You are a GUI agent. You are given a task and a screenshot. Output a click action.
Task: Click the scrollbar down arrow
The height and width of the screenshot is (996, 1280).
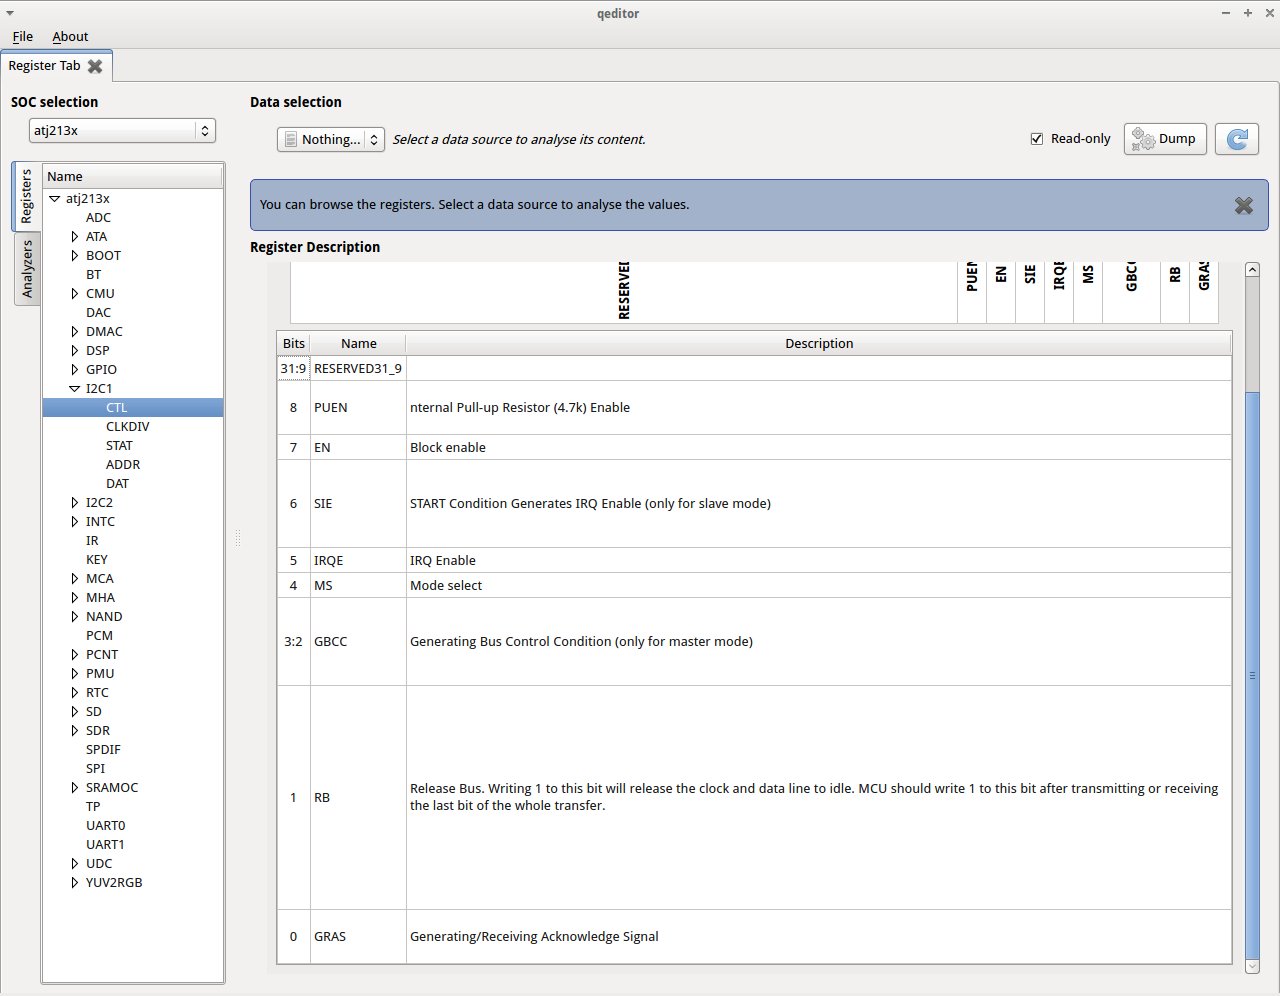coord(1252,966)
